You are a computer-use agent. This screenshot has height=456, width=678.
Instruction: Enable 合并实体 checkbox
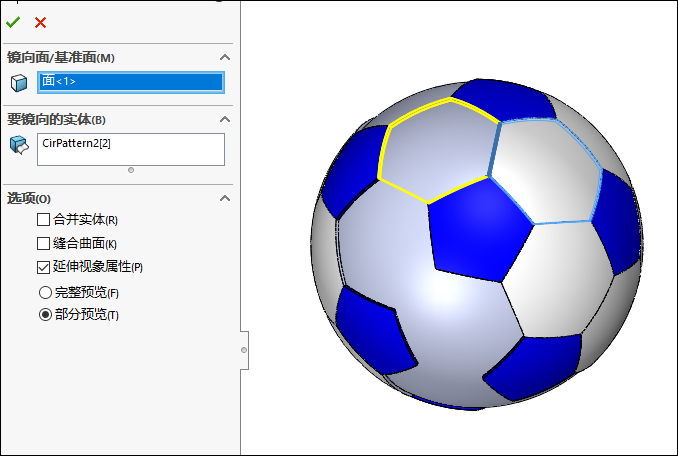[43, 220]
